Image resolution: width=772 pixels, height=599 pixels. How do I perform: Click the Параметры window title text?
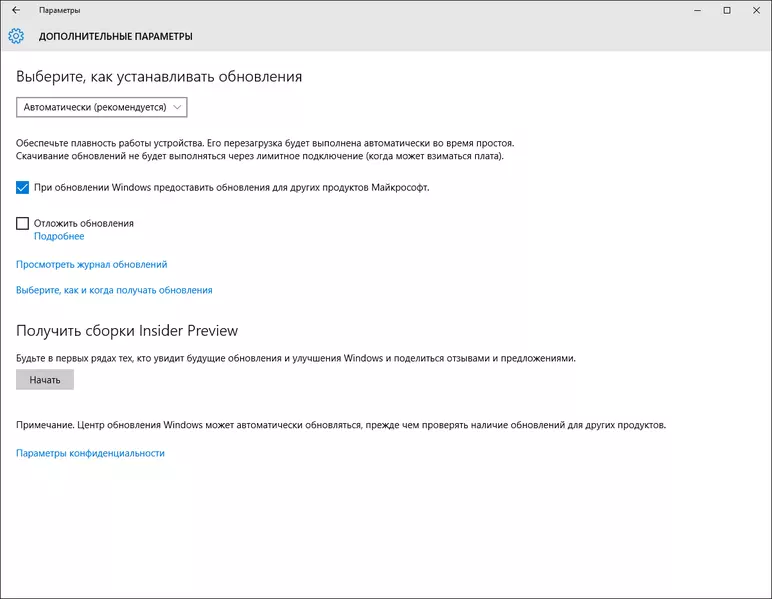click(60, 10)
